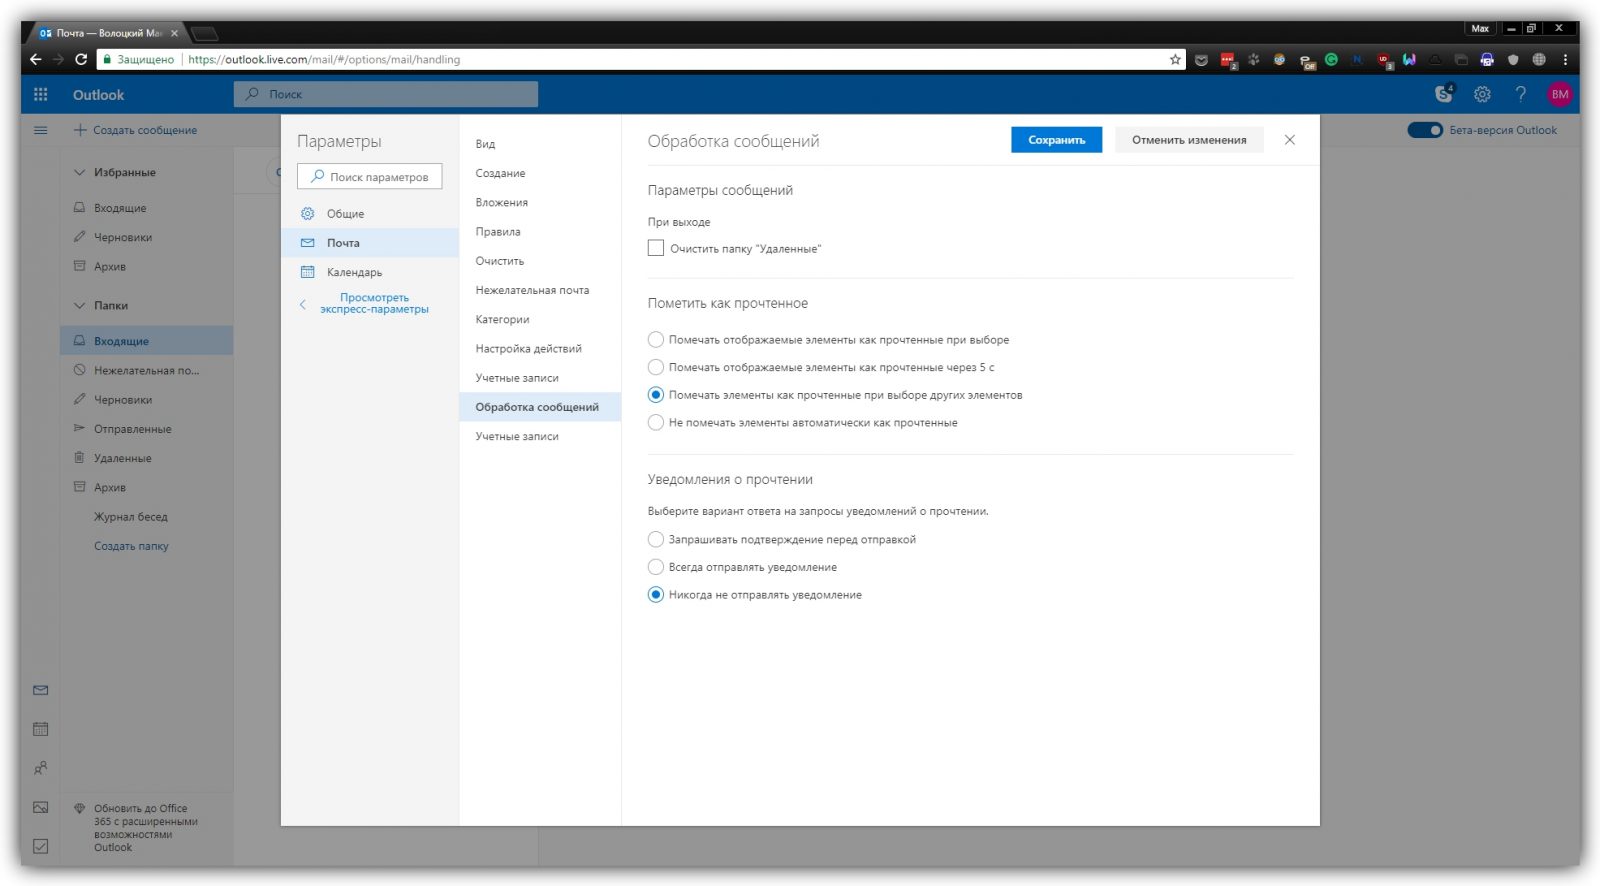Click the 'Сохранить' button
The width and height of the screenshot is (1600, 886).
pyautogui.click(x=1056, y=140)
